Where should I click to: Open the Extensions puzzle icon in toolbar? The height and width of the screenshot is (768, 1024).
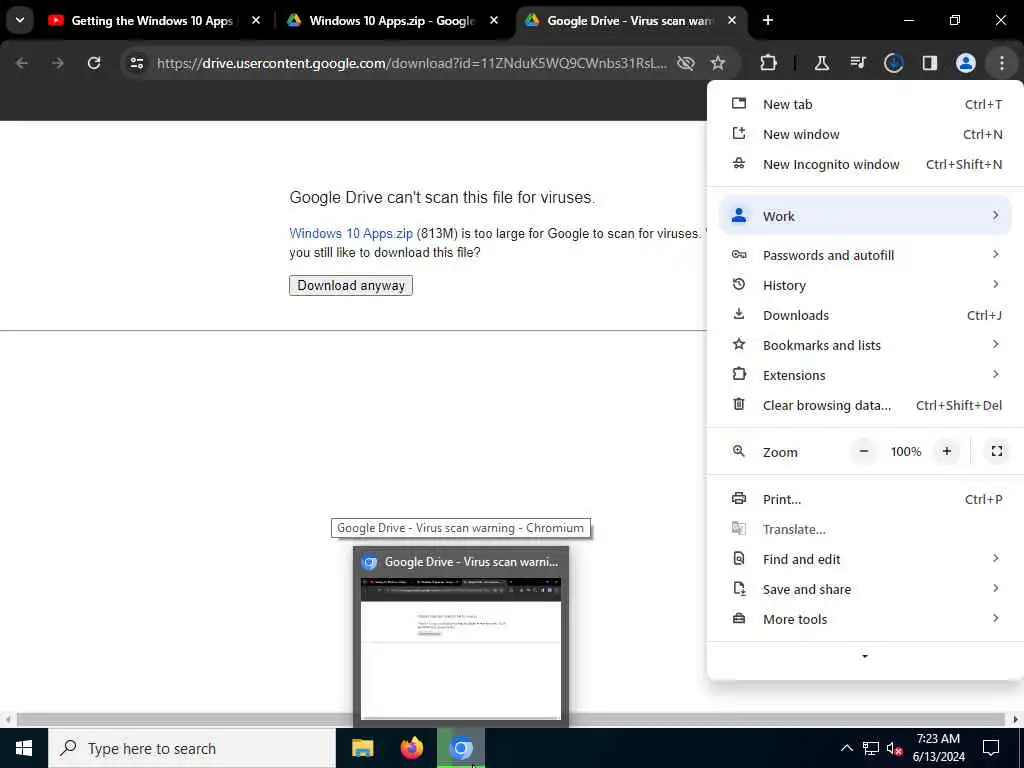pyautogui.click(x=769, y=63)
